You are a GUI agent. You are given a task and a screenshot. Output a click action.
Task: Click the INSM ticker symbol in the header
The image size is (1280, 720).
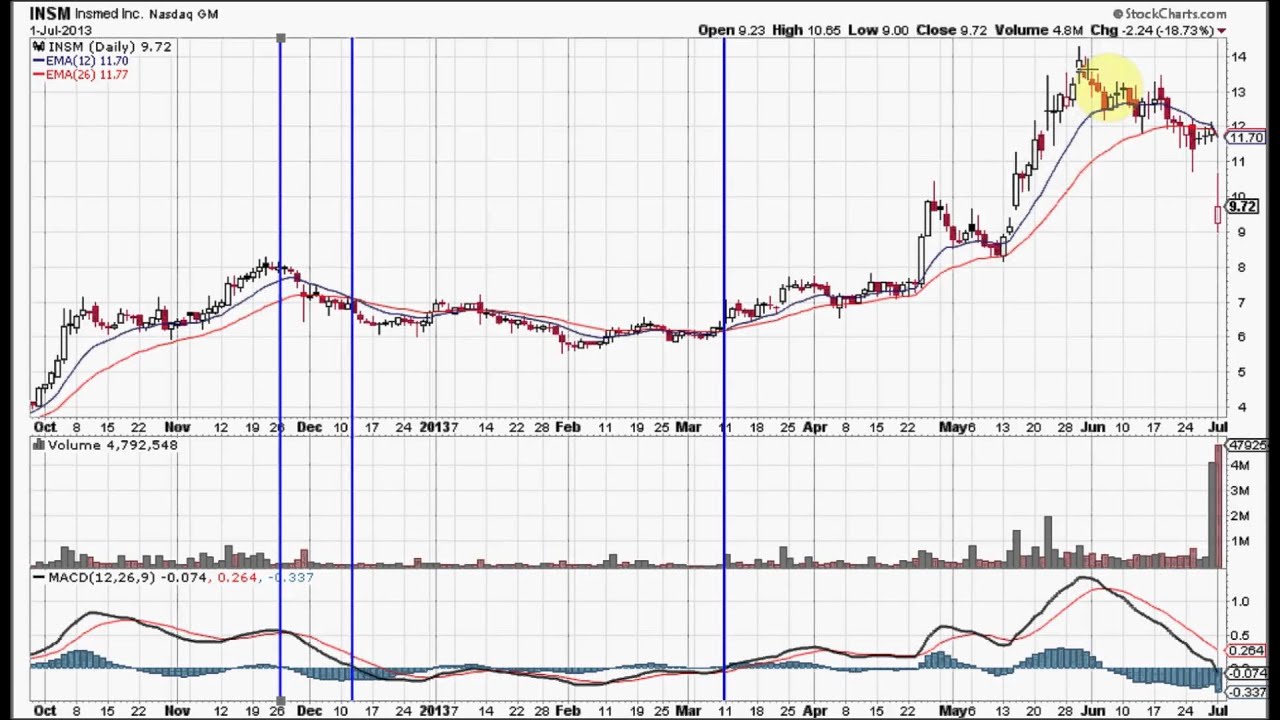(50, 14)
